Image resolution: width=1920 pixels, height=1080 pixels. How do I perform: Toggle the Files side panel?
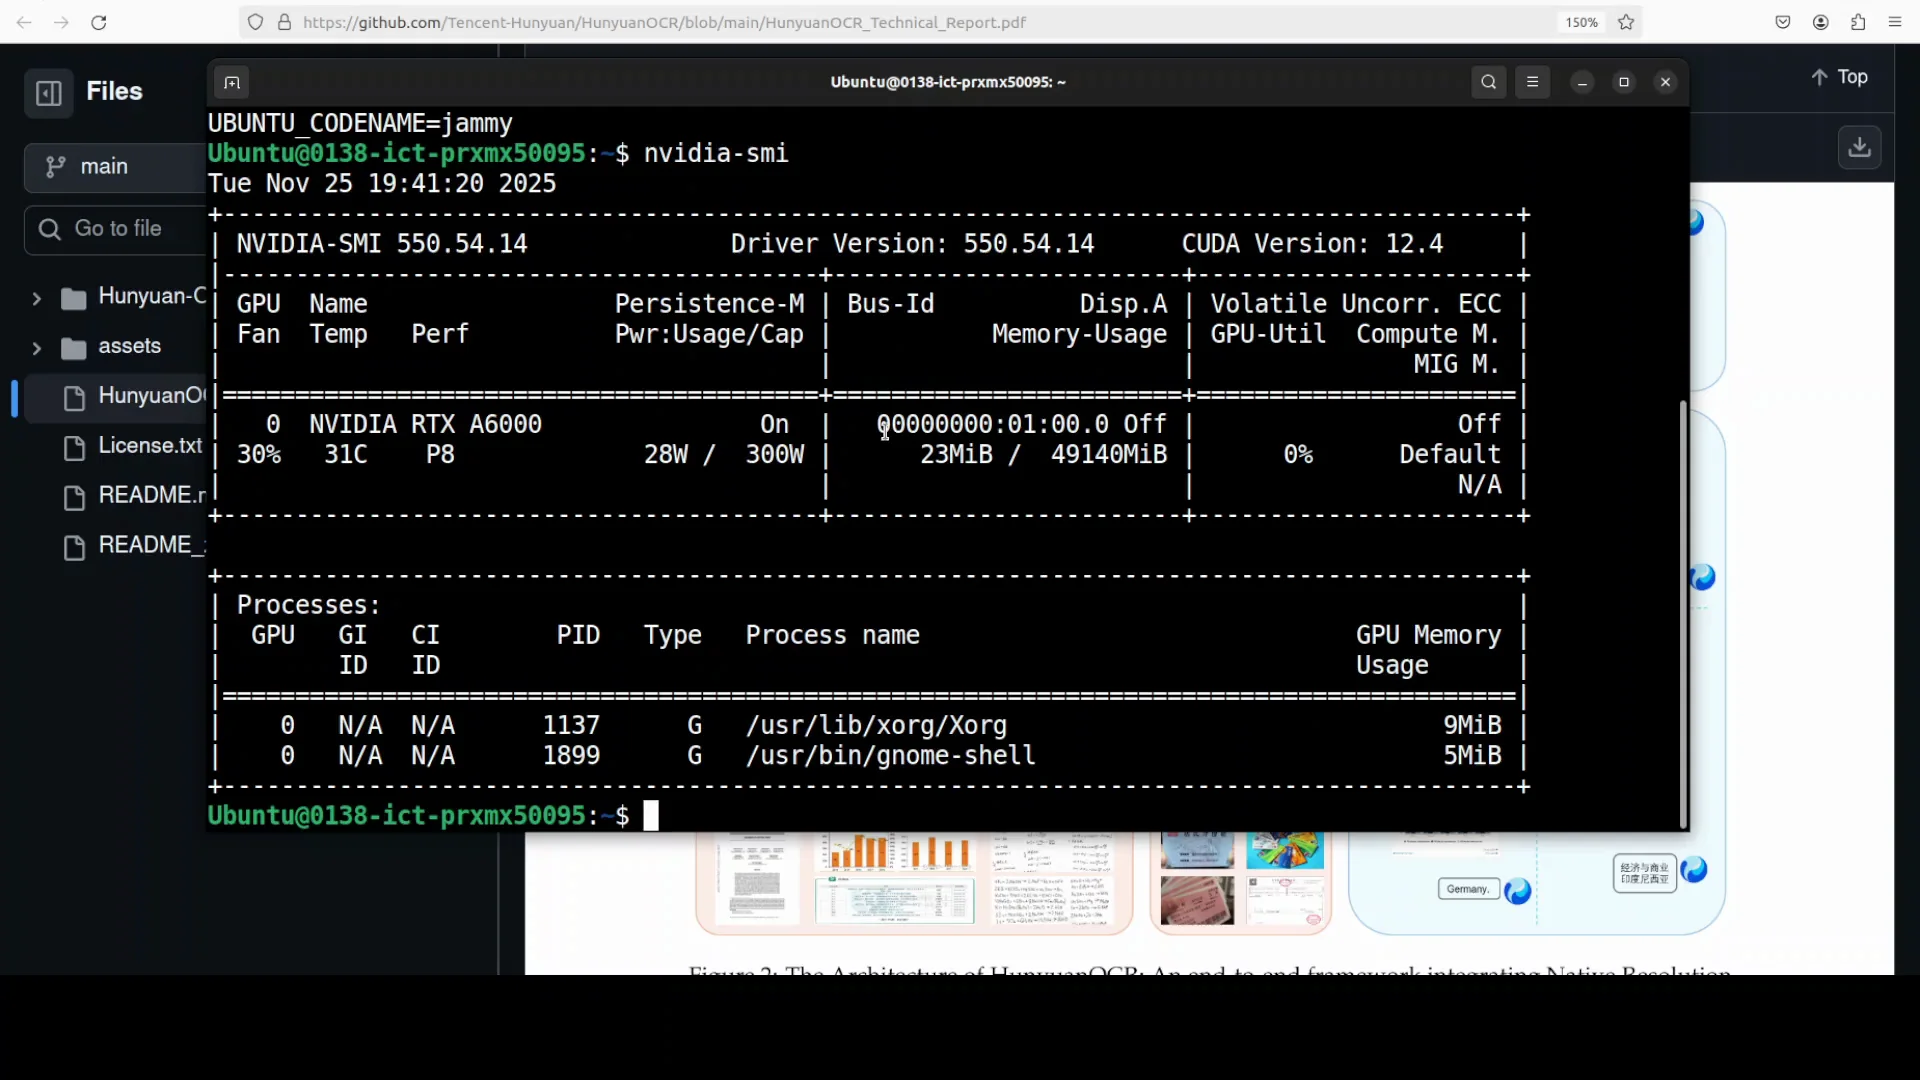click(48, 92)
